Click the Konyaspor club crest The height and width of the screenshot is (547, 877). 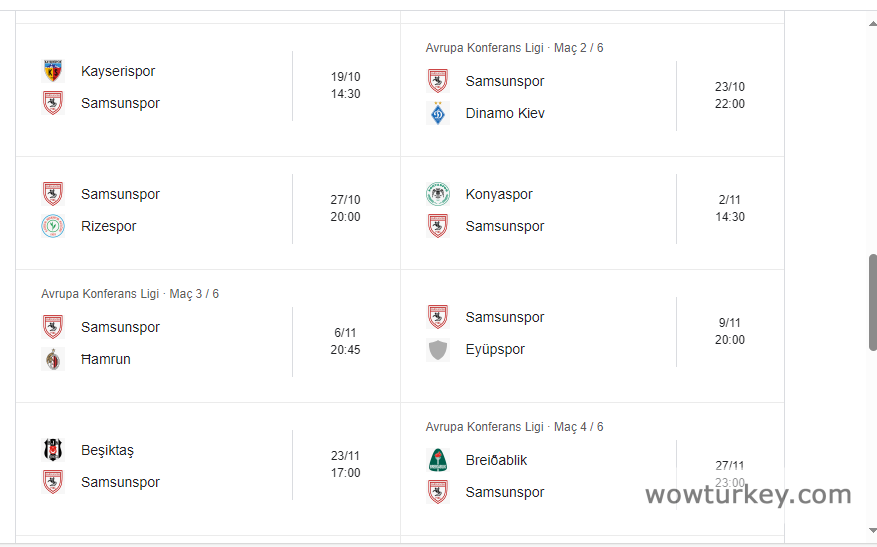click(x=437, y=194)
